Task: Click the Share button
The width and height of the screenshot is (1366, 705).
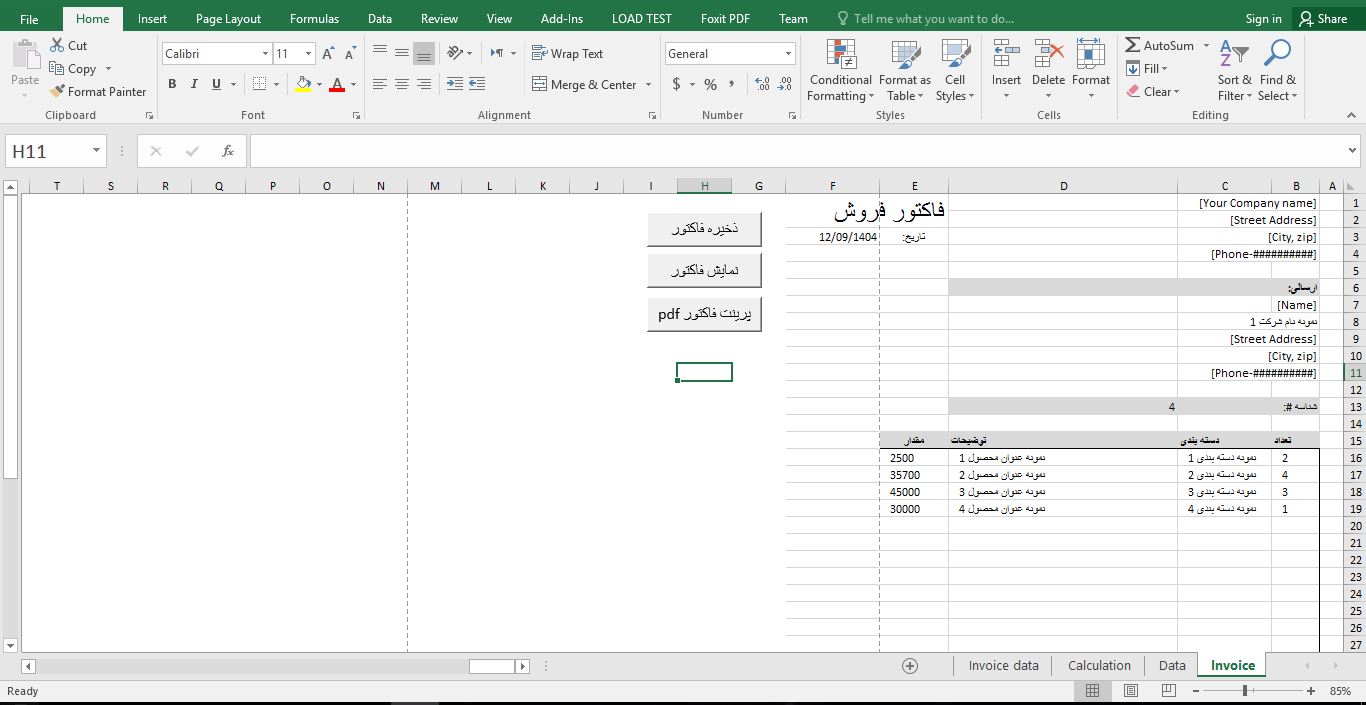Action: 1322,18
